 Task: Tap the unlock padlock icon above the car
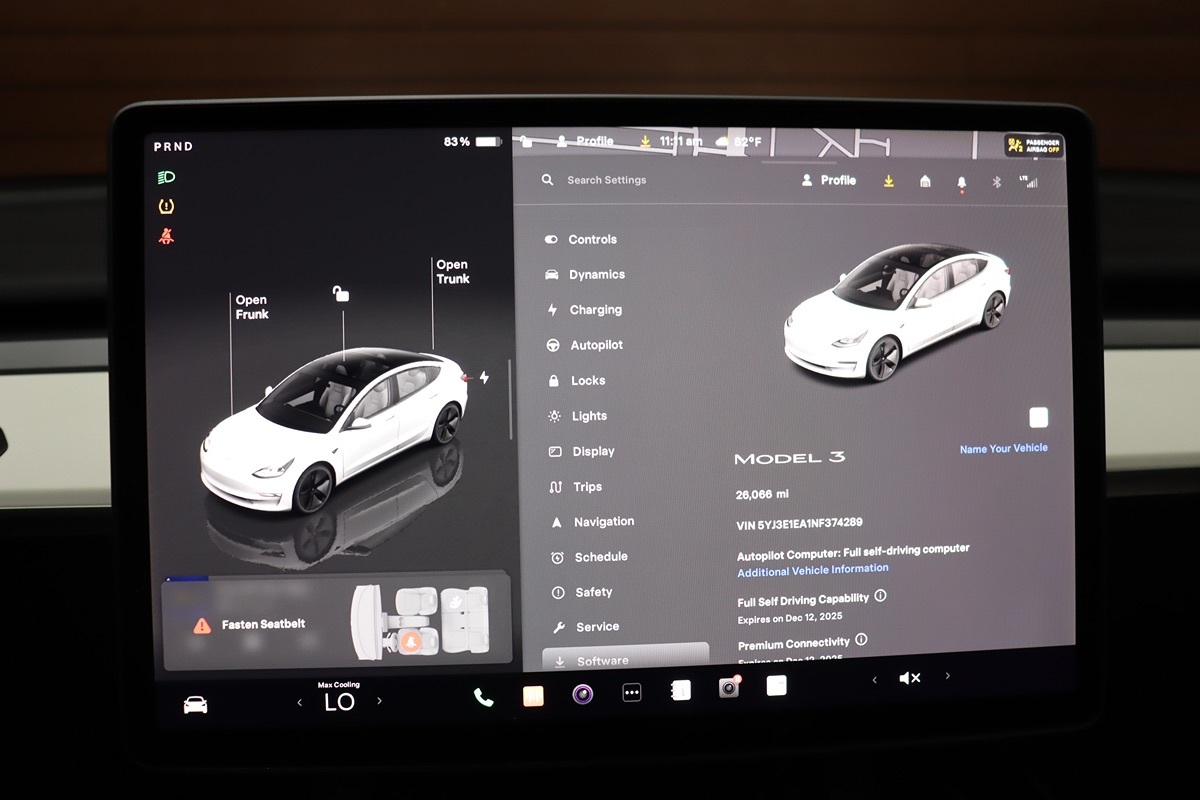click(341, 293)
